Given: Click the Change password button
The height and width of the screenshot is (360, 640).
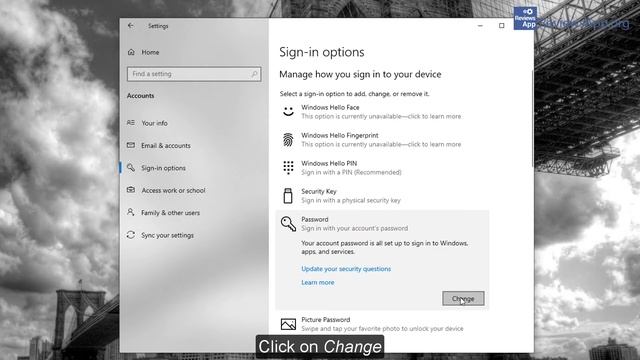Looking at the screenshot, I should point(463,298).
